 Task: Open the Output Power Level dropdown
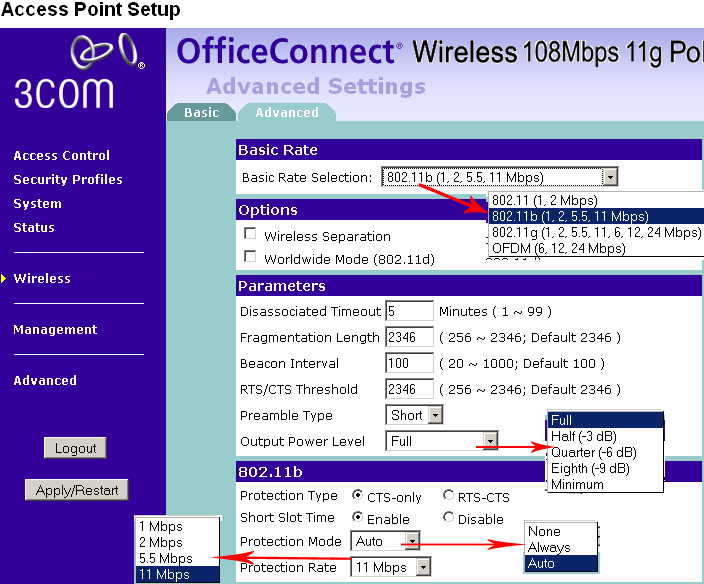click(x=441, y=441)
